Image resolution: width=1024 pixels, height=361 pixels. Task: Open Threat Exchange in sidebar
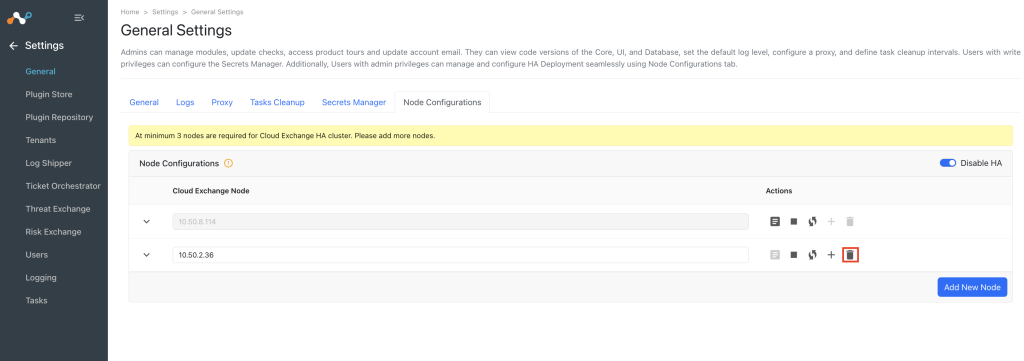[x=57, y=209]
